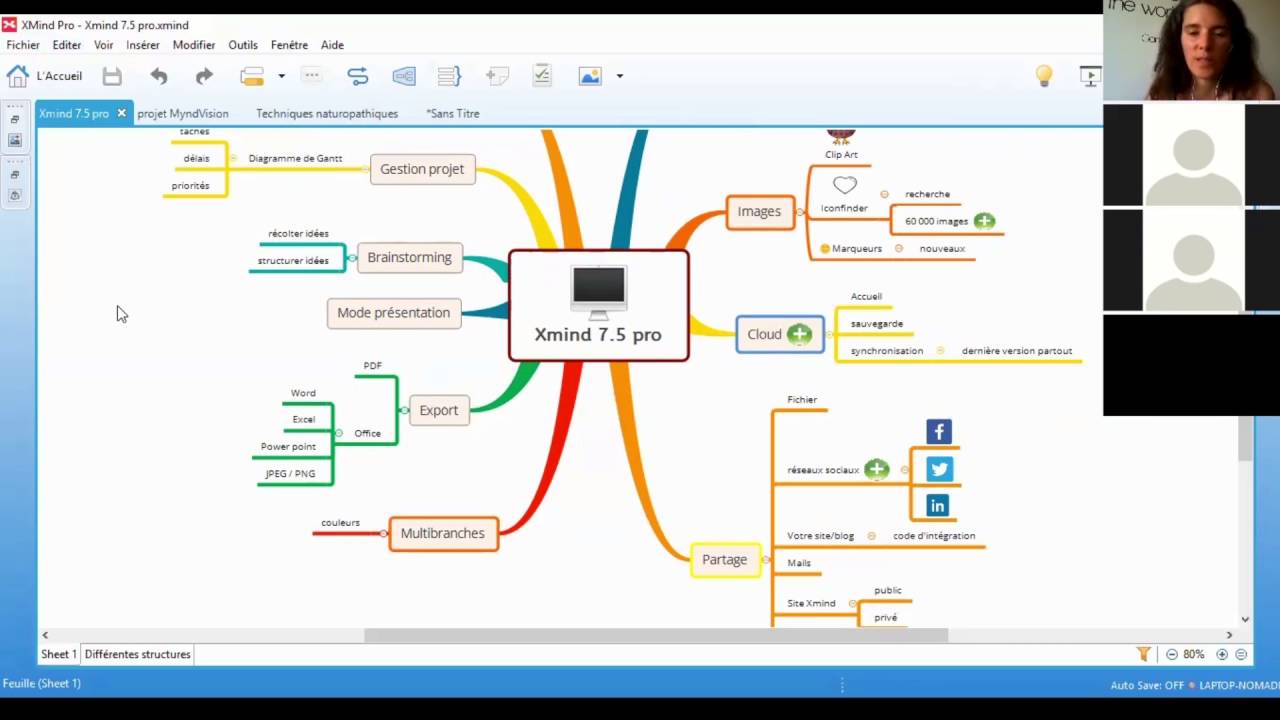This screenshot has height=720, width=1280.
Task: Undo the last action
Action: (x=159, y=76)
